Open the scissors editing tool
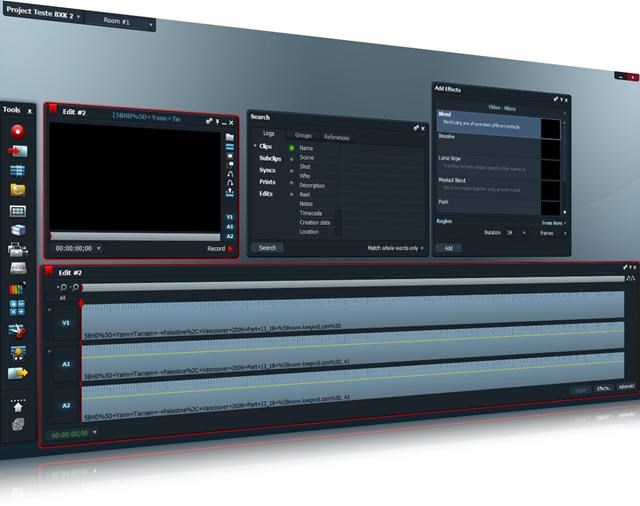Screen dimensions: 640x506 coord(17,330)
